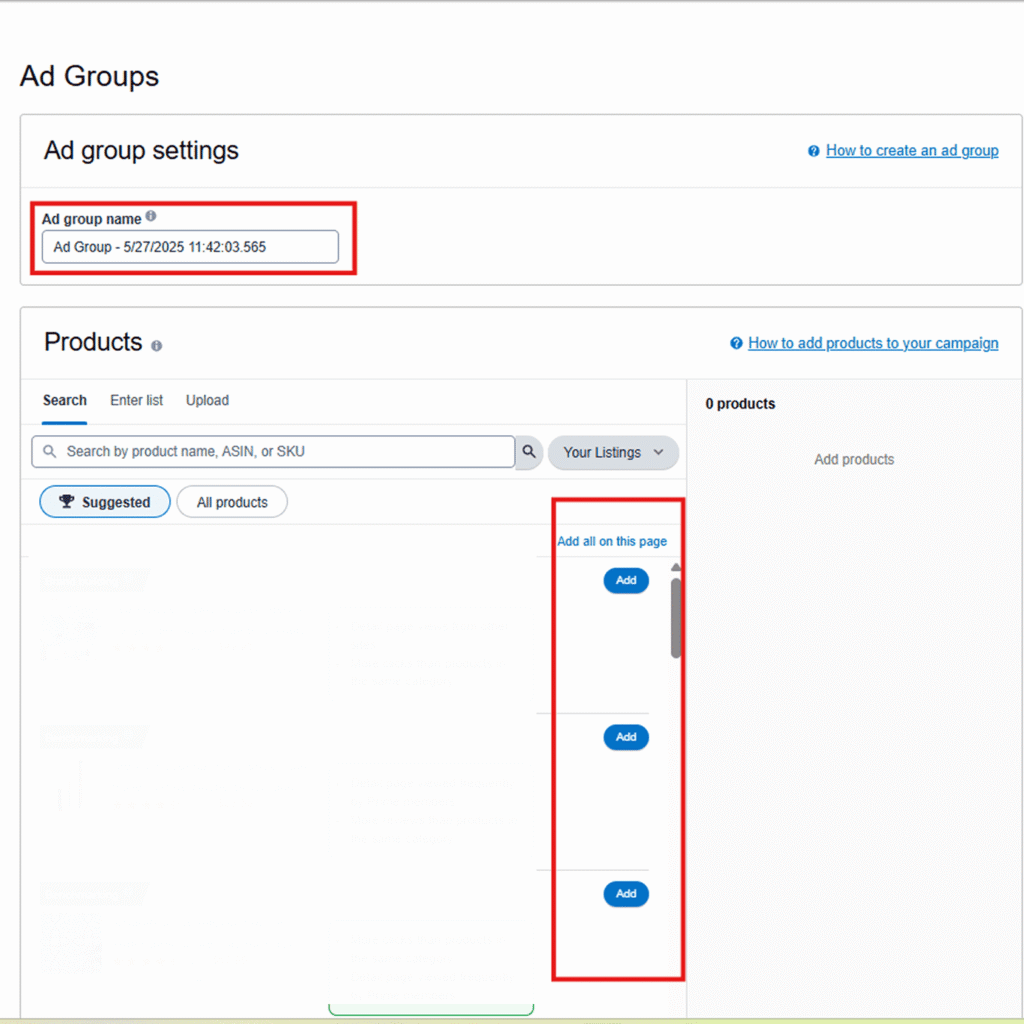This screenshot has width=1024, height=1024.
Task: Click the question mark icon before How to create an ad group
Action: [x=812, y=150]
